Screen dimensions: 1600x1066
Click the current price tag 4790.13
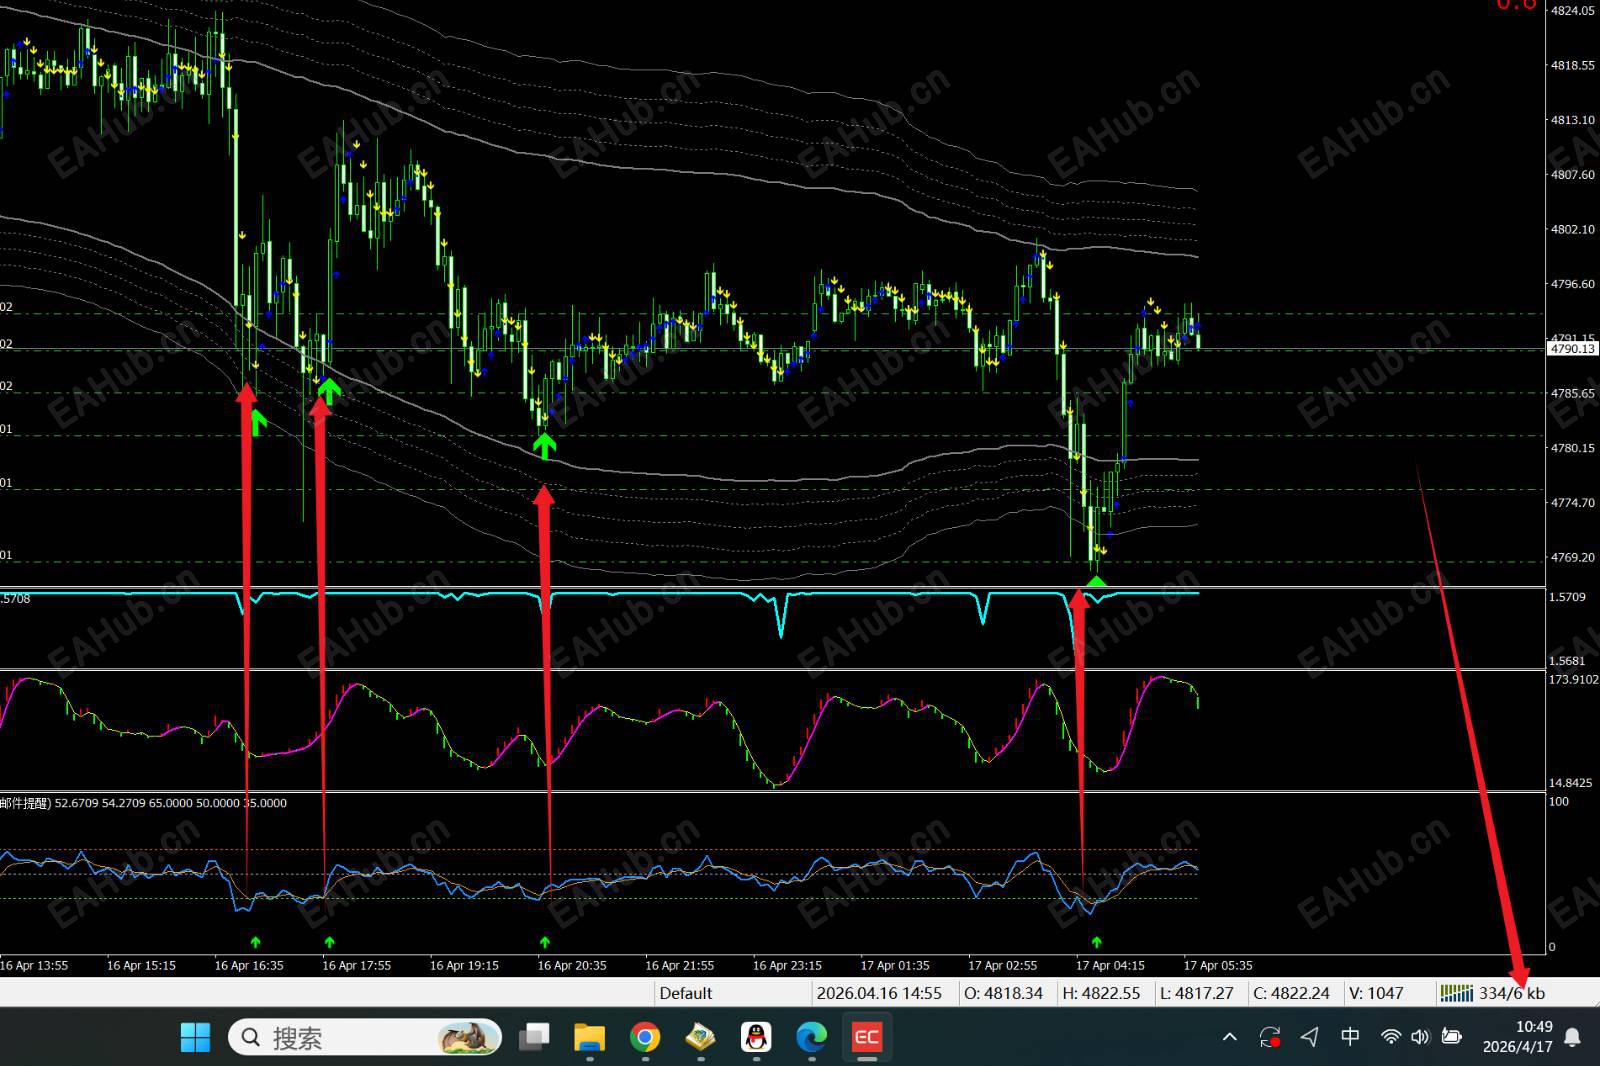1573,349
